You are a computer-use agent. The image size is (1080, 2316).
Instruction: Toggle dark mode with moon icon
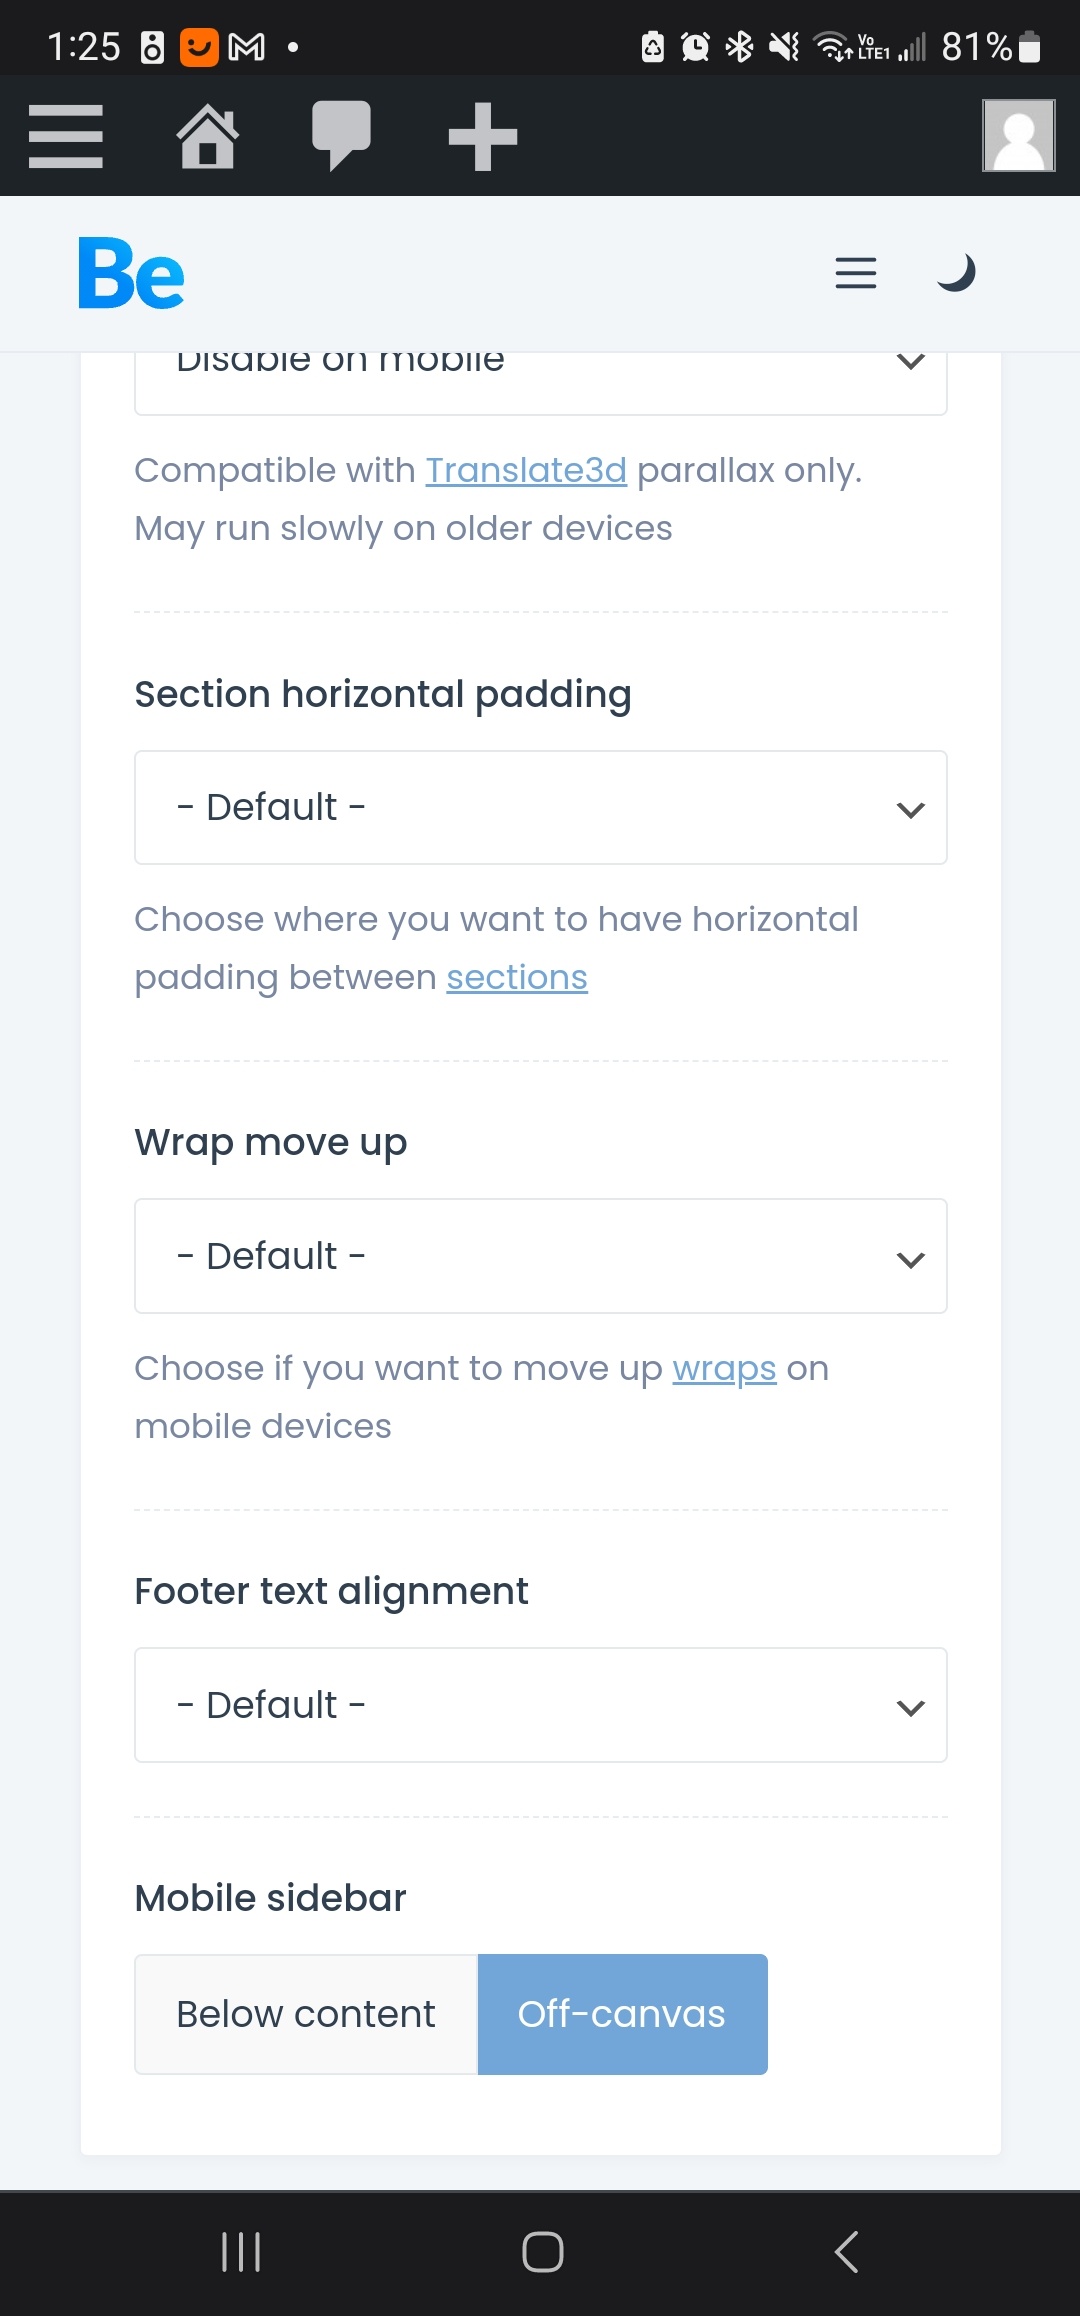(956, 272)
